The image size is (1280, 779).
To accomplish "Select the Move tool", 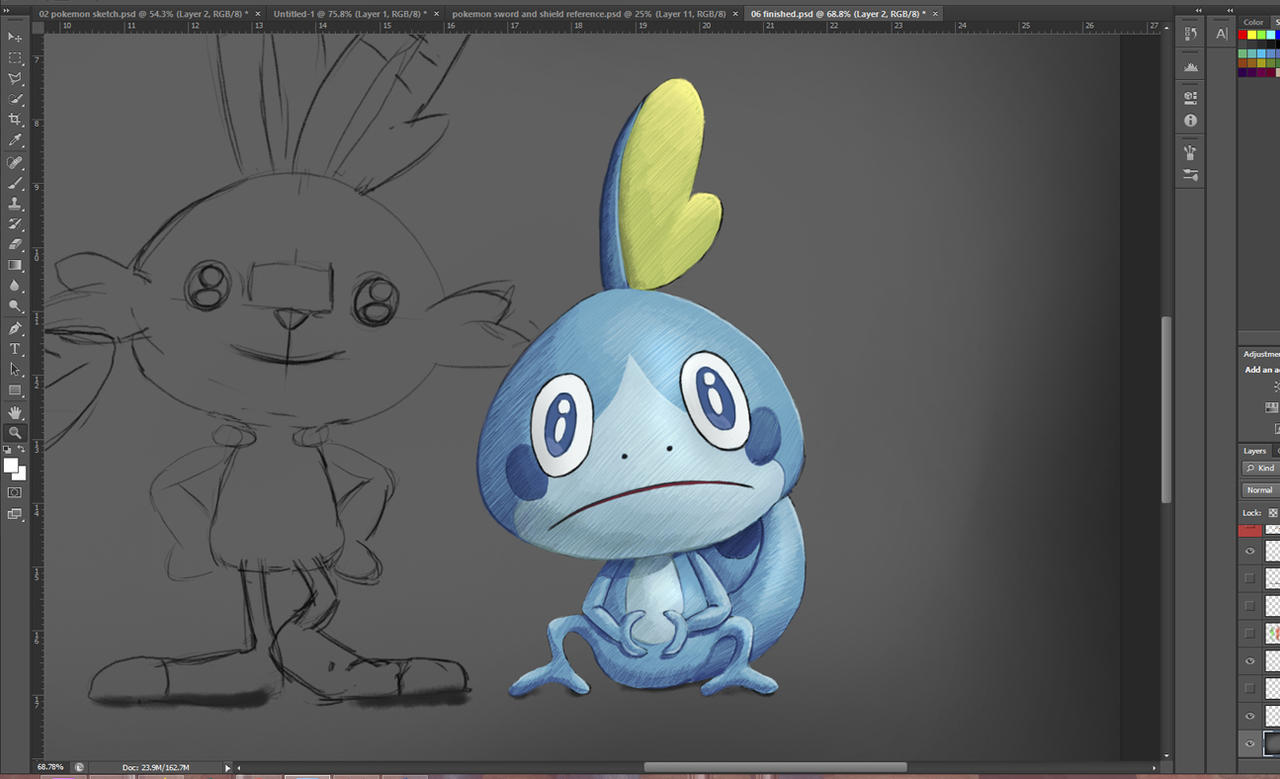I will pos(15,37).
